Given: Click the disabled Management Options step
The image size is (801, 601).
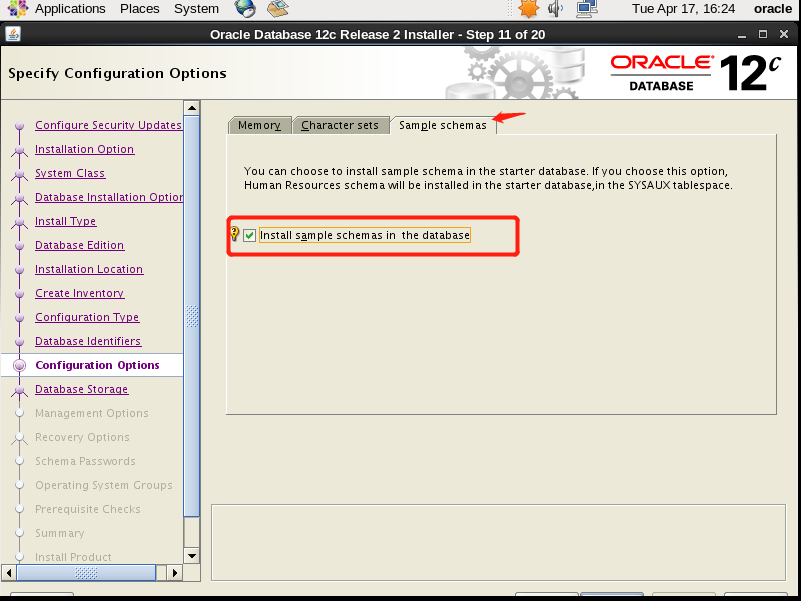Looking at the screenshot, I should tap(91, 413).
